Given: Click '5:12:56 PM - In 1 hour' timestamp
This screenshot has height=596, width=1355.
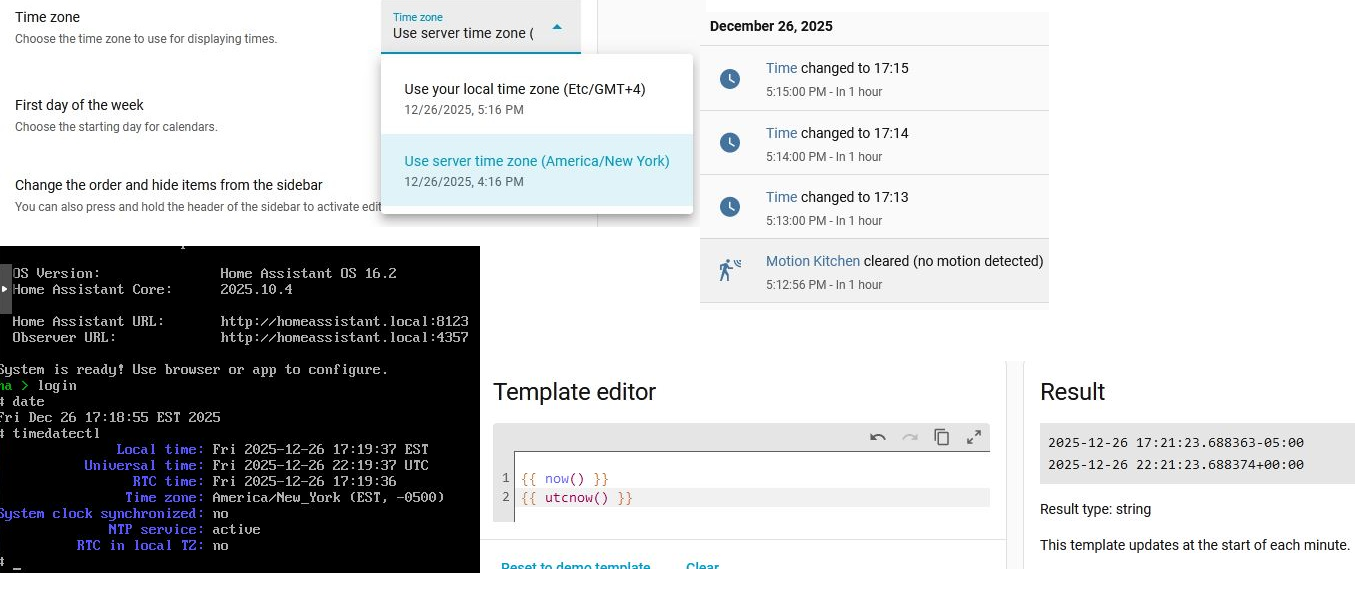Looking at the screenshot, I should coord(824,284).
